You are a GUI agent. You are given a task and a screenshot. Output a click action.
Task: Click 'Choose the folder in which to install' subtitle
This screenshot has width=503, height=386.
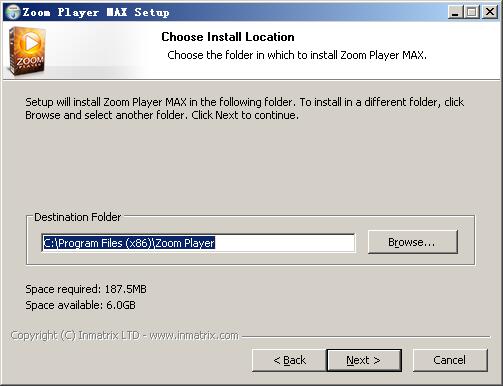point(297,55)
